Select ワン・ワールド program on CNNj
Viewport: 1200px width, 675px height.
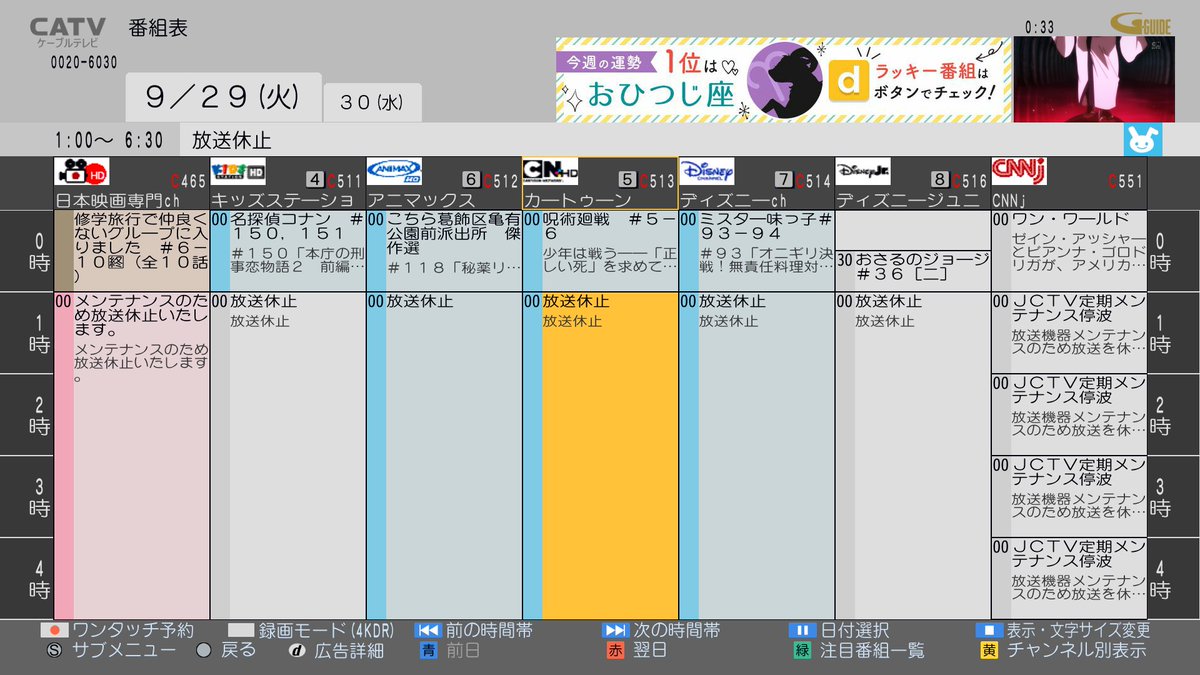click(1069, 251)
